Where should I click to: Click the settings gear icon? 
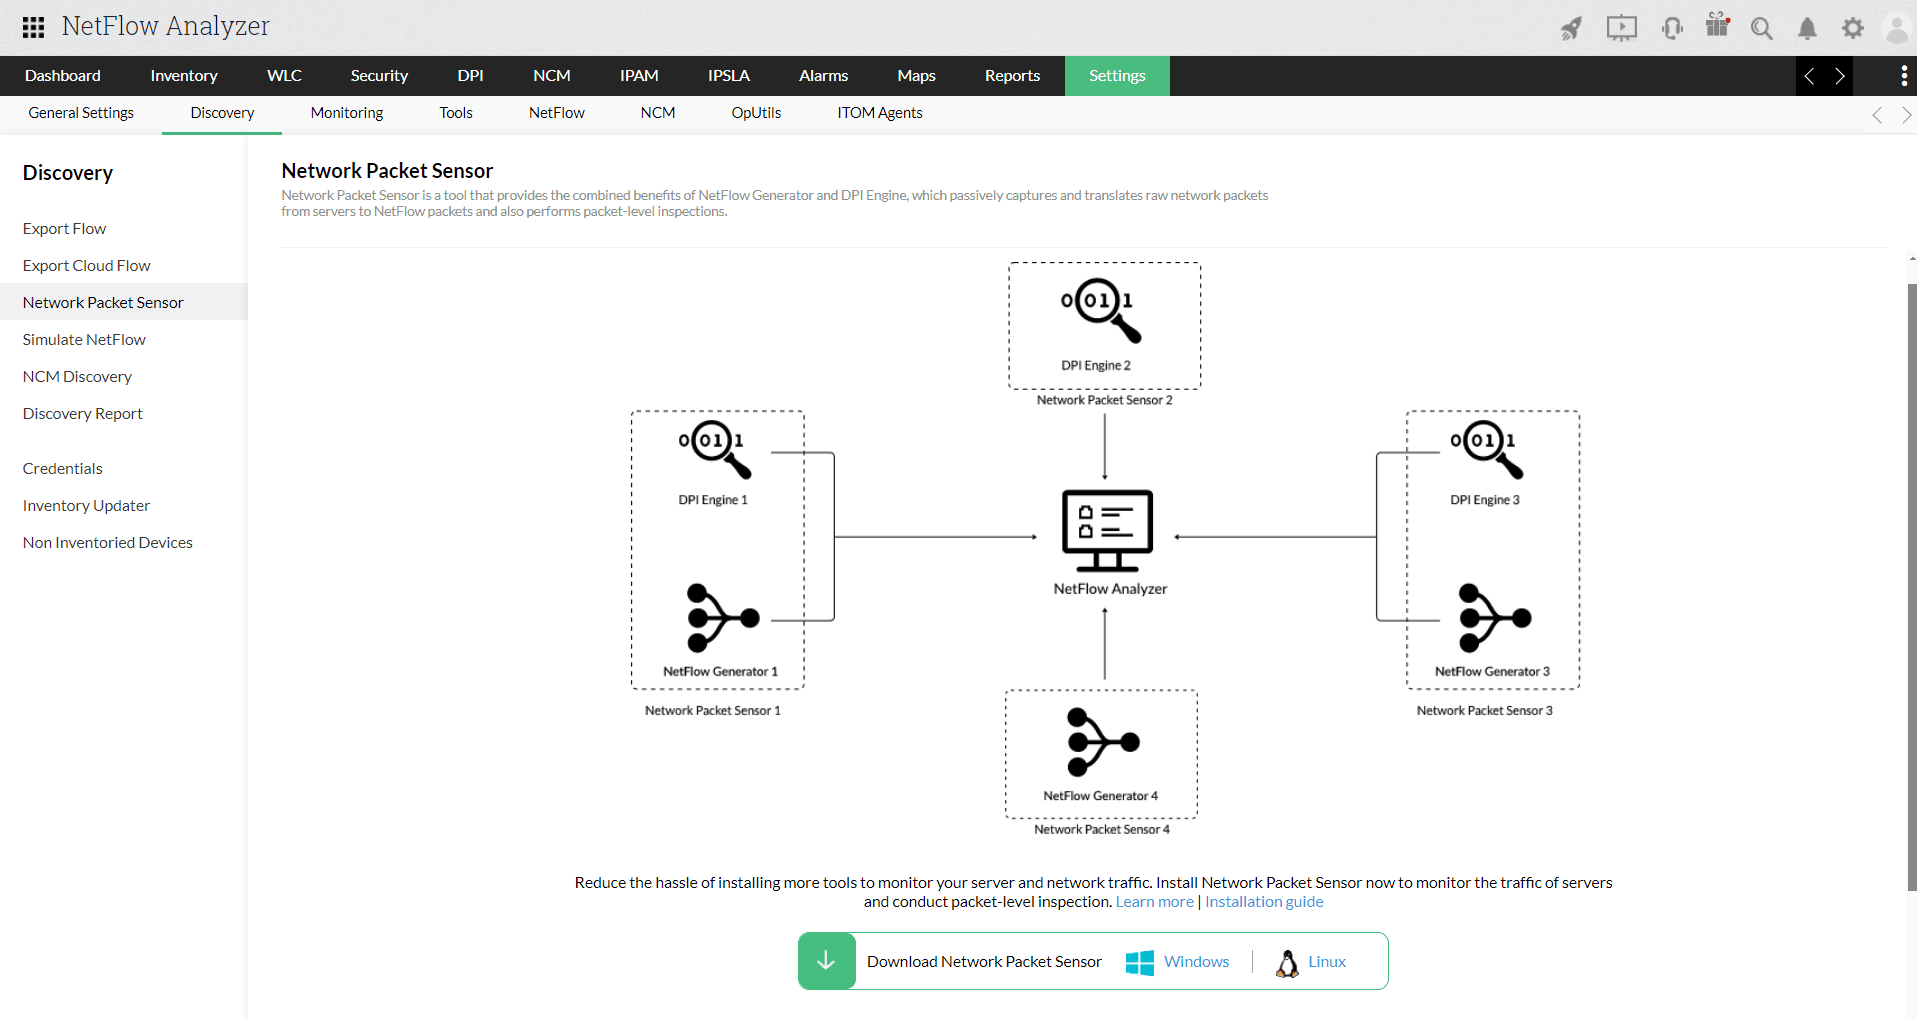click(1853, 28)
